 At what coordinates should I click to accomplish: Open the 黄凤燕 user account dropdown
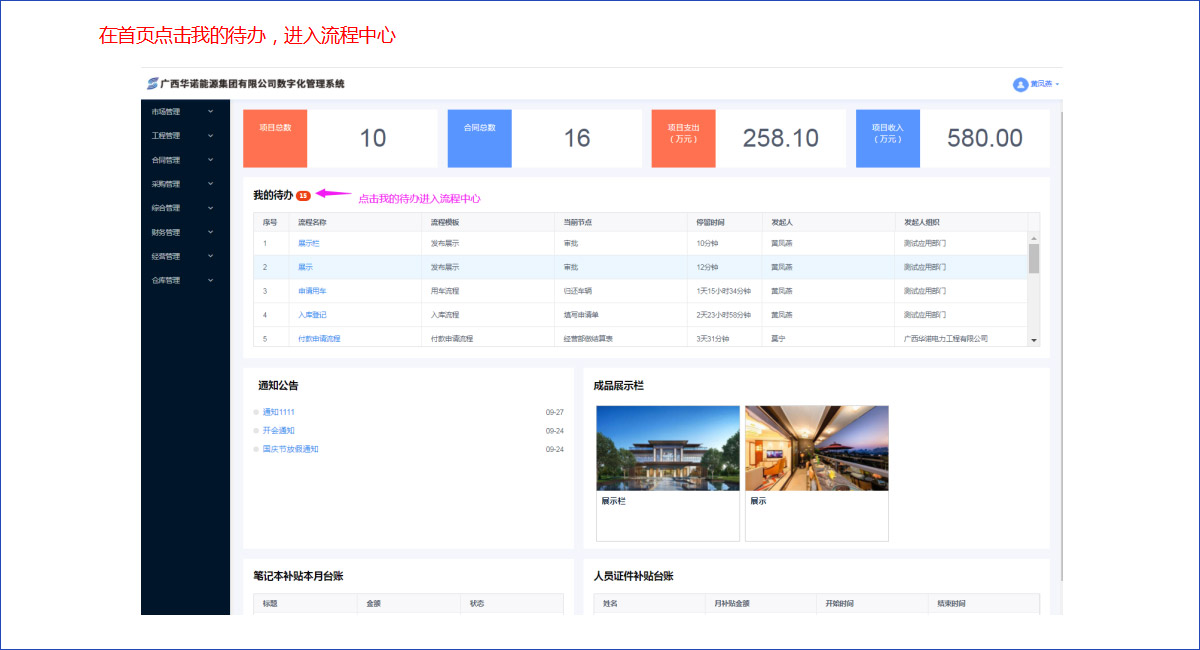[1036, 84]
